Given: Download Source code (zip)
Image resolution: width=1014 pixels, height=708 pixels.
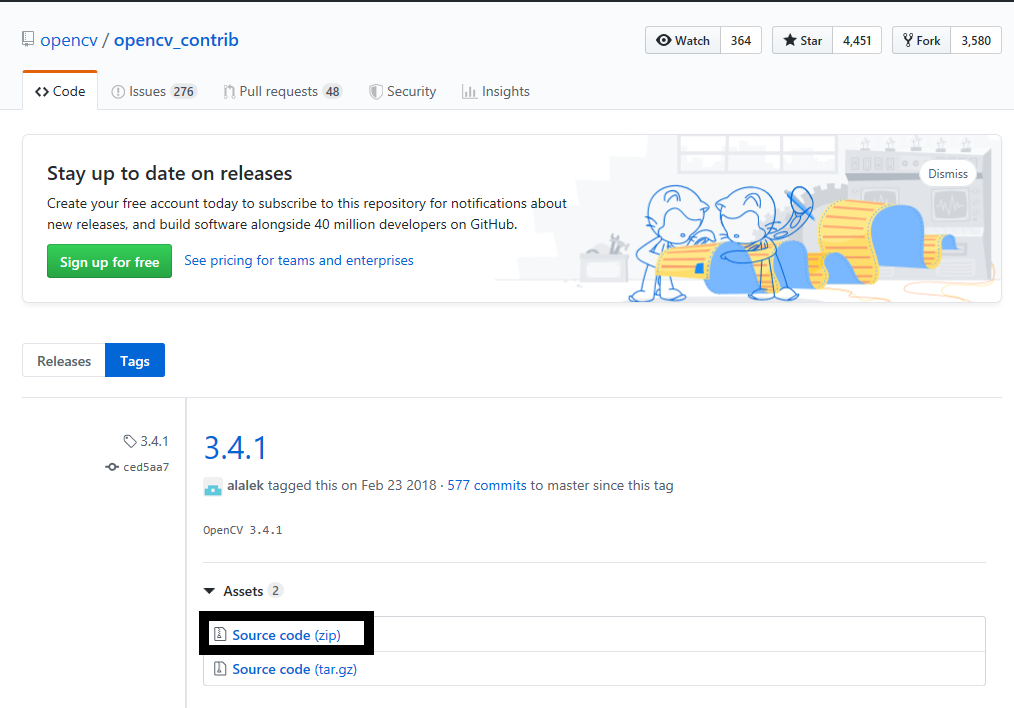Looking at the screenshot, I should 286,635.
